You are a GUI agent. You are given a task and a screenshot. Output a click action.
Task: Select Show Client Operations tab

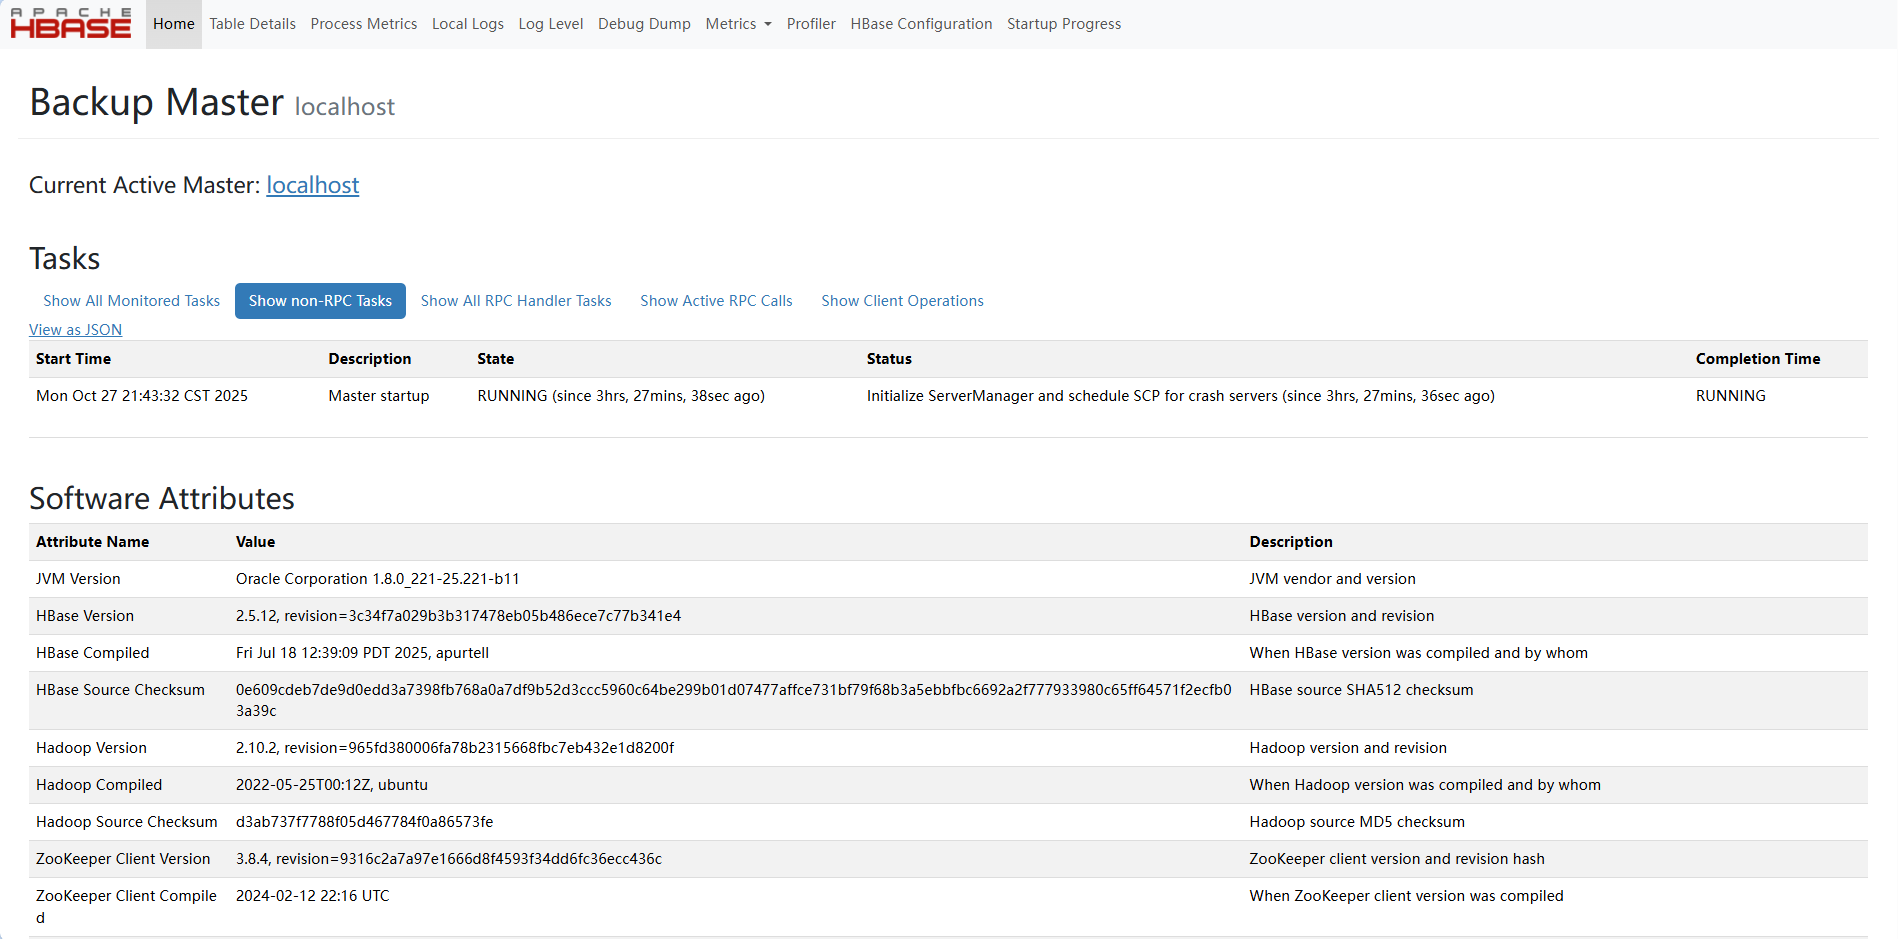point(902,301)
